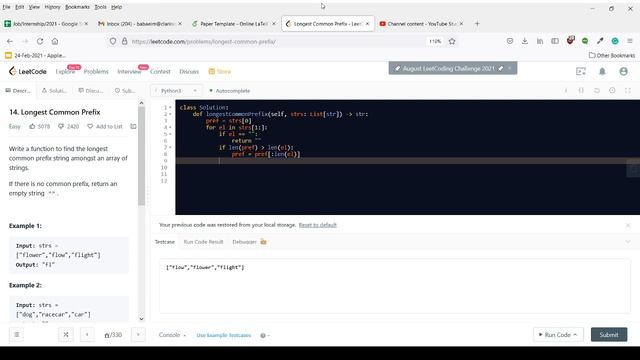Pick a random problem with shuffle icon

tap(66, 335)
